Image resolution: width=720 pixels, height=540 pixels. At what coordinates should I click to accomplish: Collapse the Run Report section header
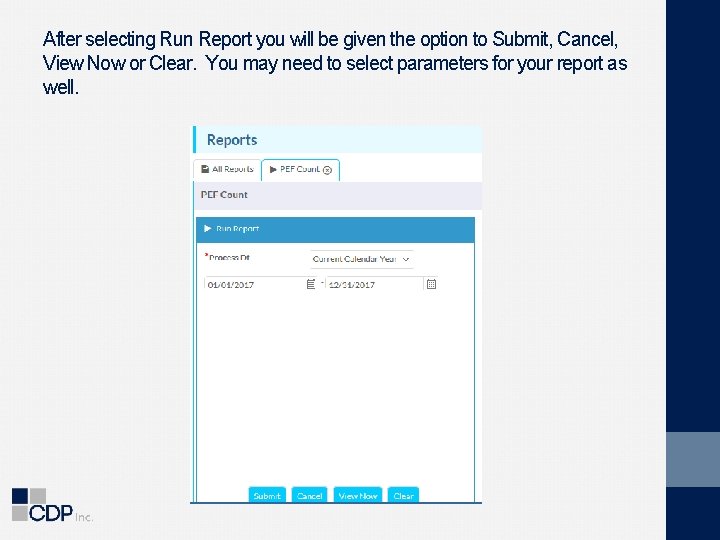pyautogui.click(x=335, y=229)
